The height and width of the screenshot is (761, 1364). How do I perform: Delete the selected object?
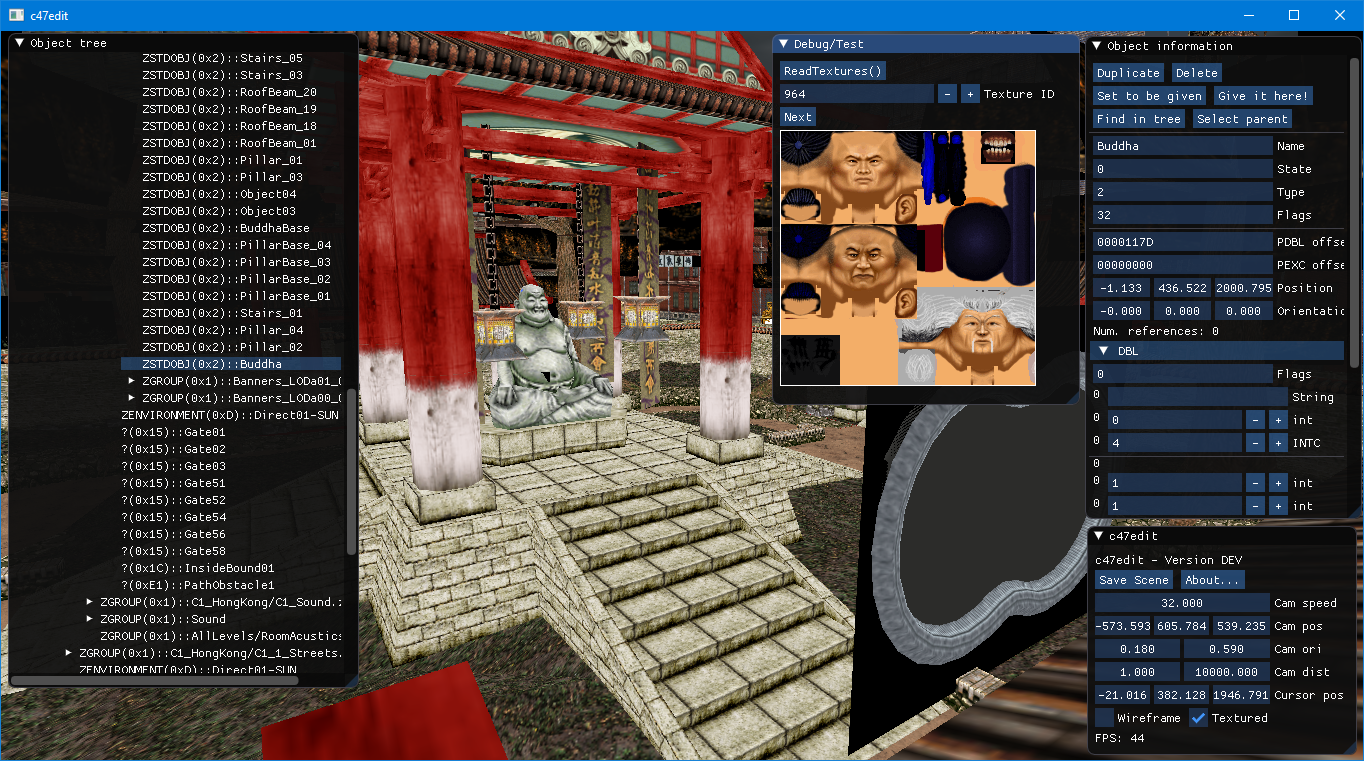1196,73
